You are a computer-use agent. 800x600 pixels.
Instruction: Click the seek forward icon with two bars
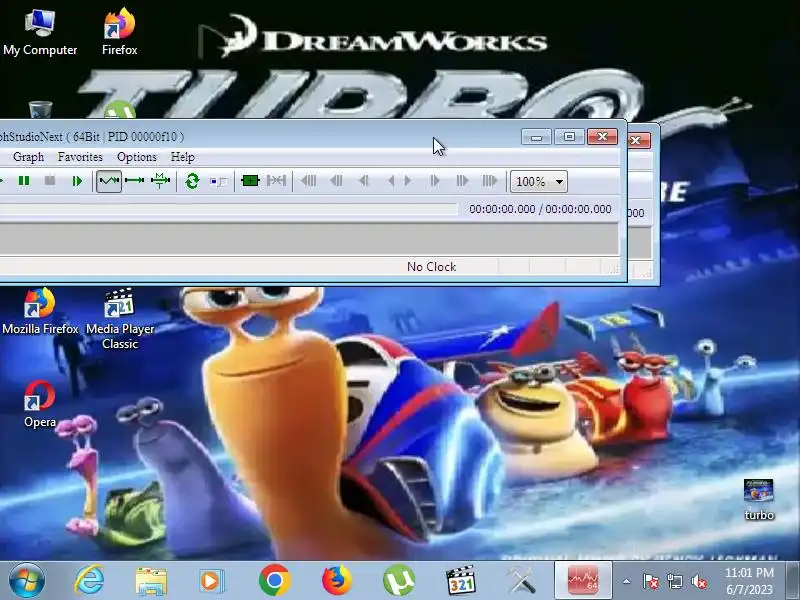coord(462,181)
